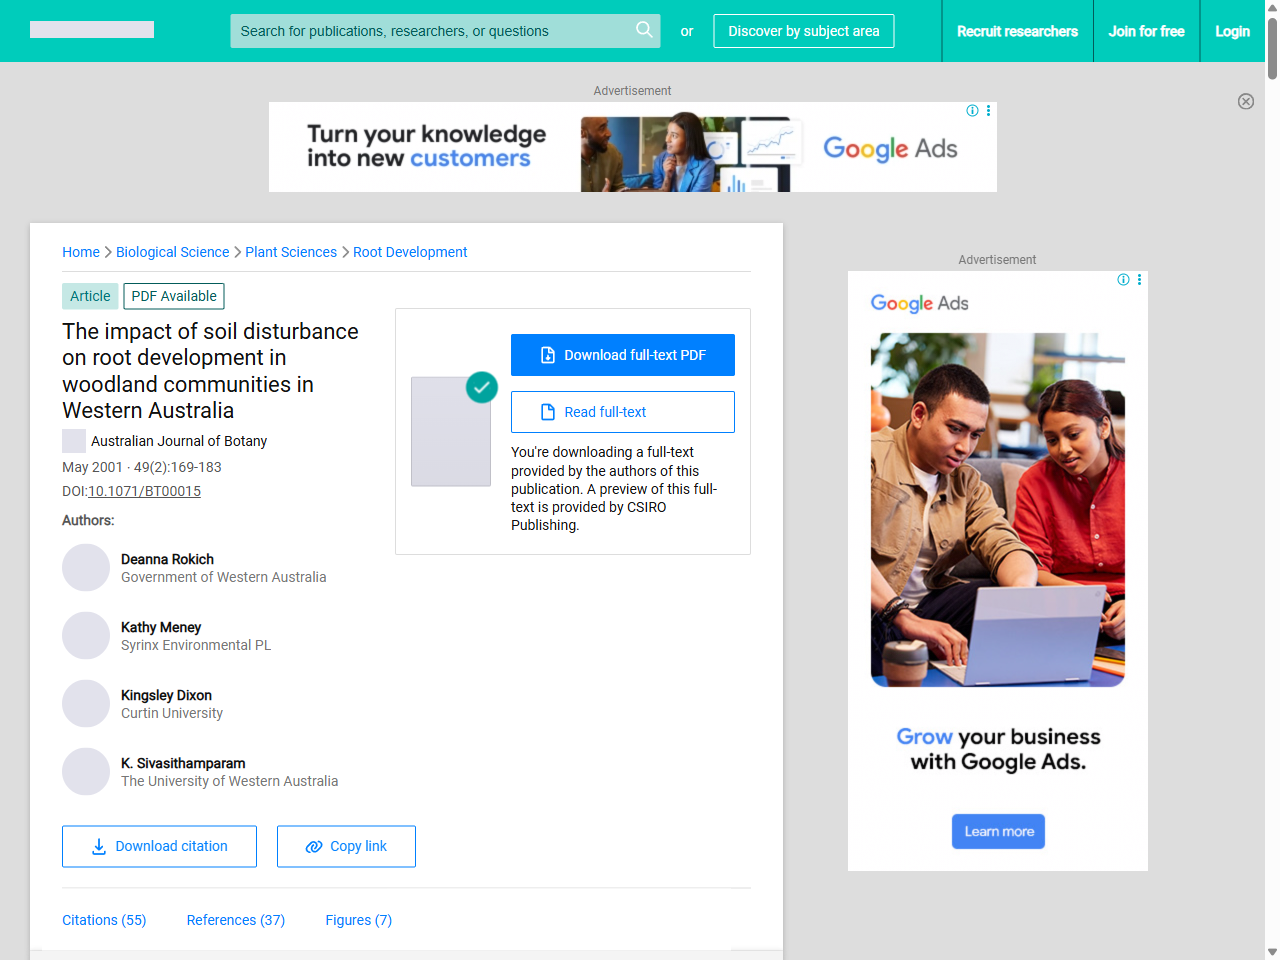Screen dimensions: 1280x960
Task: Open the top banner ad options menu
Action: (988, 111)
